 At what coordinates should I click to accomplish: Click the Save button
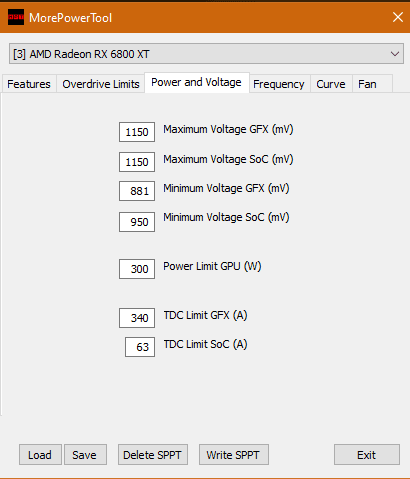coord(85,455)
